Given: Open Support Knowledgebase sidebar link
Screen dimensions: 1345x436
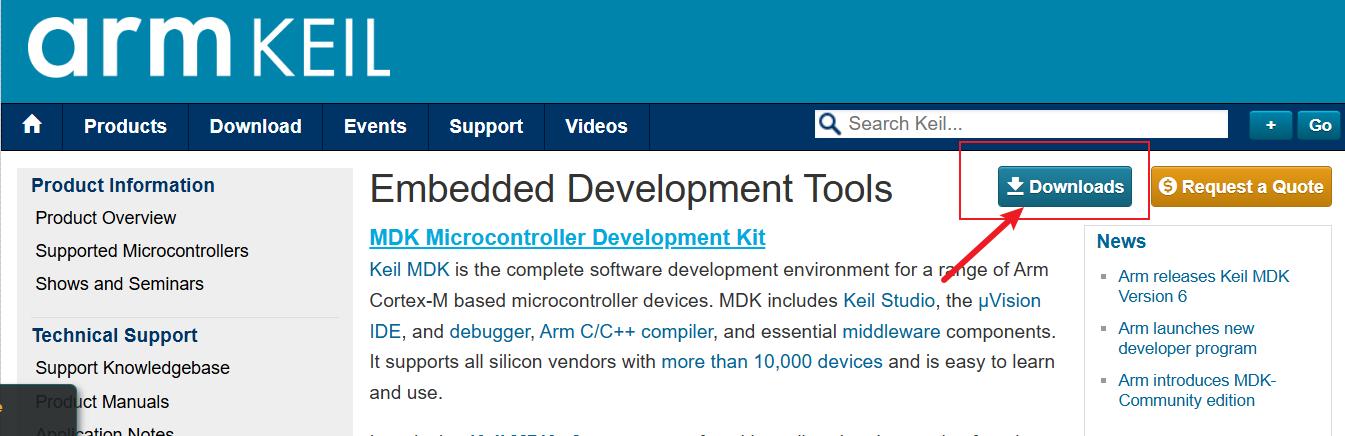Looking at the screenshot, I should click(133, 368).
